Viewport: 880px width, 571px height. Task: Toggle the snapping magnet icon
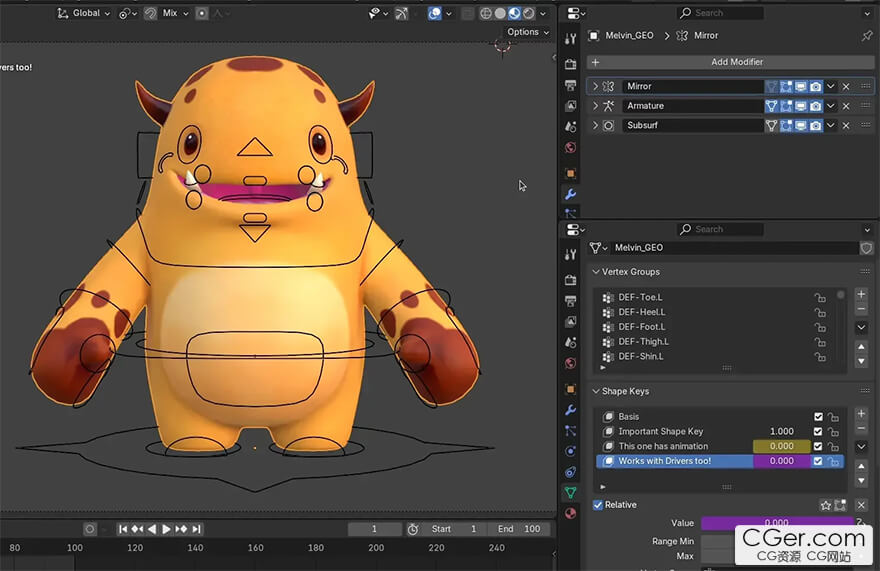pyautogui.click(x=150, y=13)
